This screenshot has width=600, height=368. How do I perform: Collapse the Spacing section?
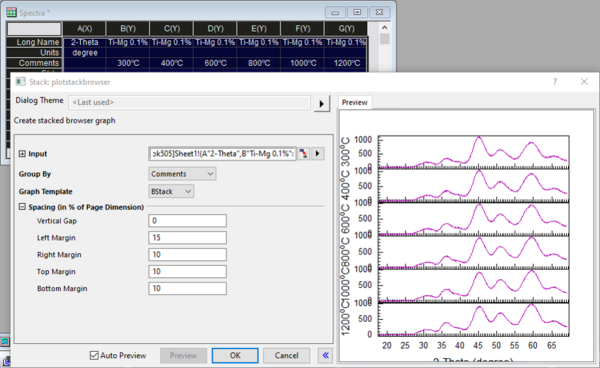[22, 207]
